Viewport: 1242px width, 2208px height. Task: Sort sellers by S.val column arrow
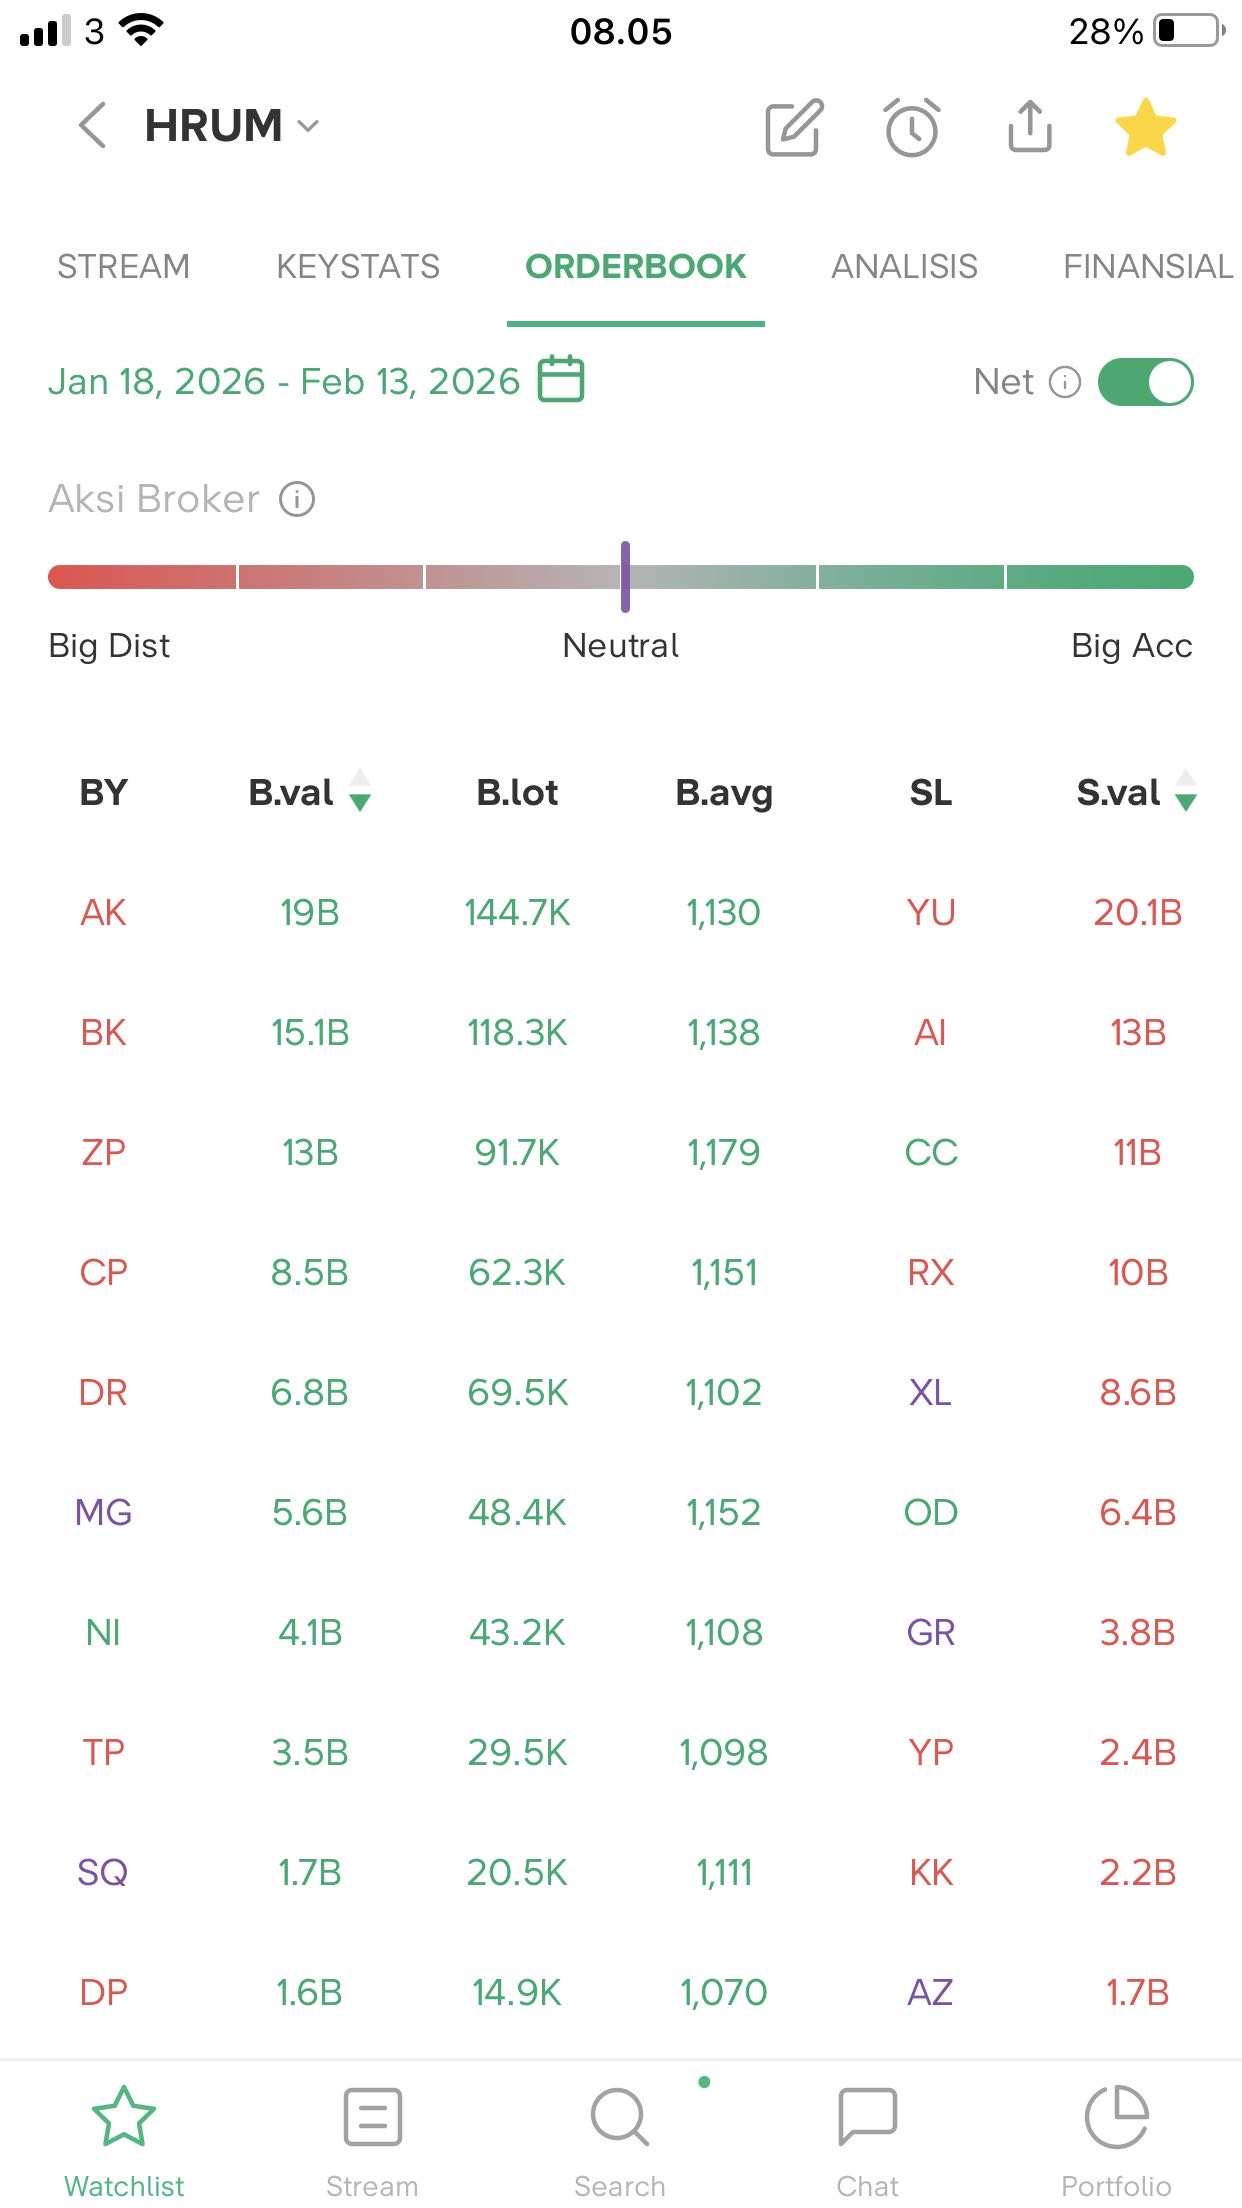[1186, 791]
